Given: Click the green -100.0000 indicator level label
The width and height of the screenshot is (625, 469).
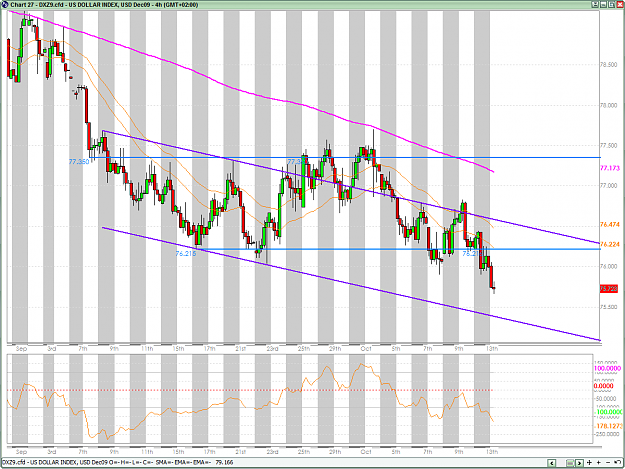Looking at the screenshot, I should coord(609,412).
